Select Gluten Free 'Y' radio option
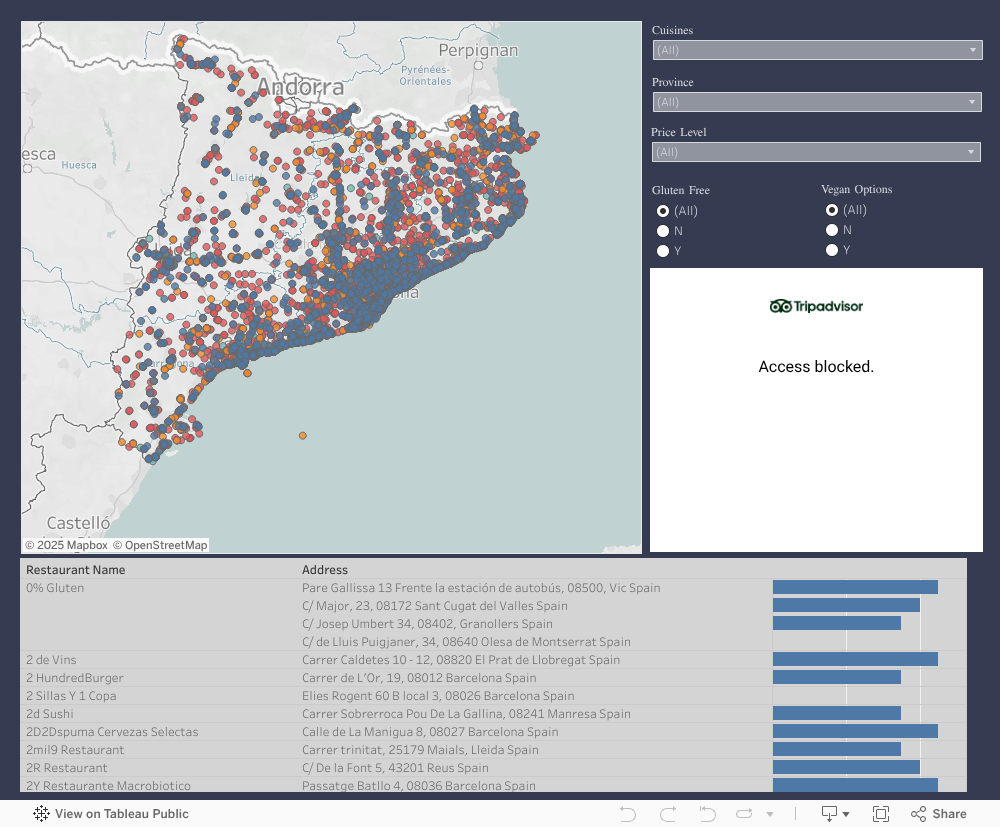The height and width of the screenshot is (827, 1000). pyautogui.click(x=663, y=251)
